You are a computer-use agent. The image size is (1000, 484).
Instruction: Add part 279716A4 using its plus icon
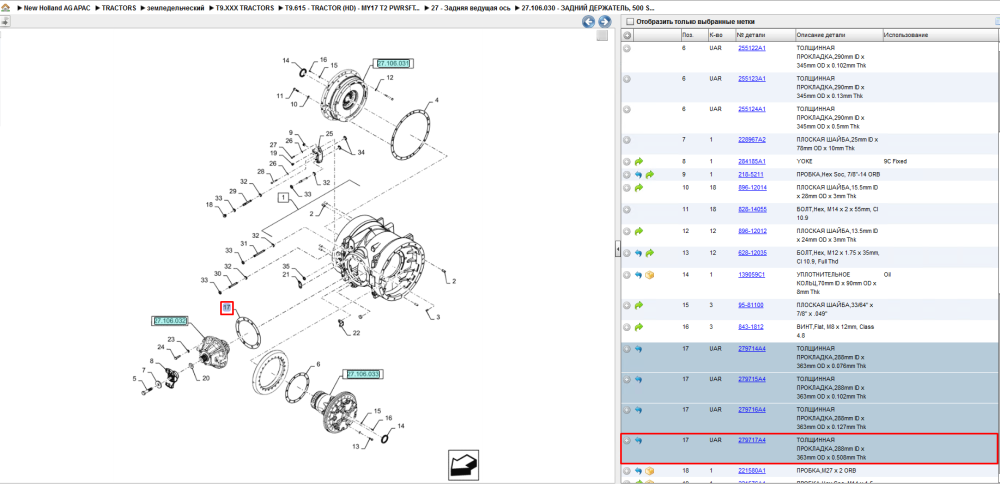tap(627, 410)
